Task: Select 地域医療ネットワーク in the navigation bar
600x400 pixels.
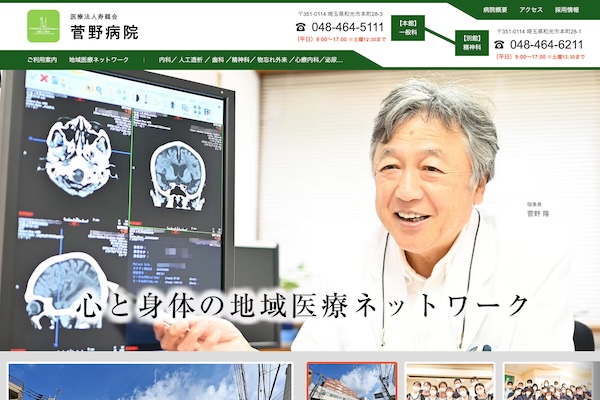Action: coord(99,60)
